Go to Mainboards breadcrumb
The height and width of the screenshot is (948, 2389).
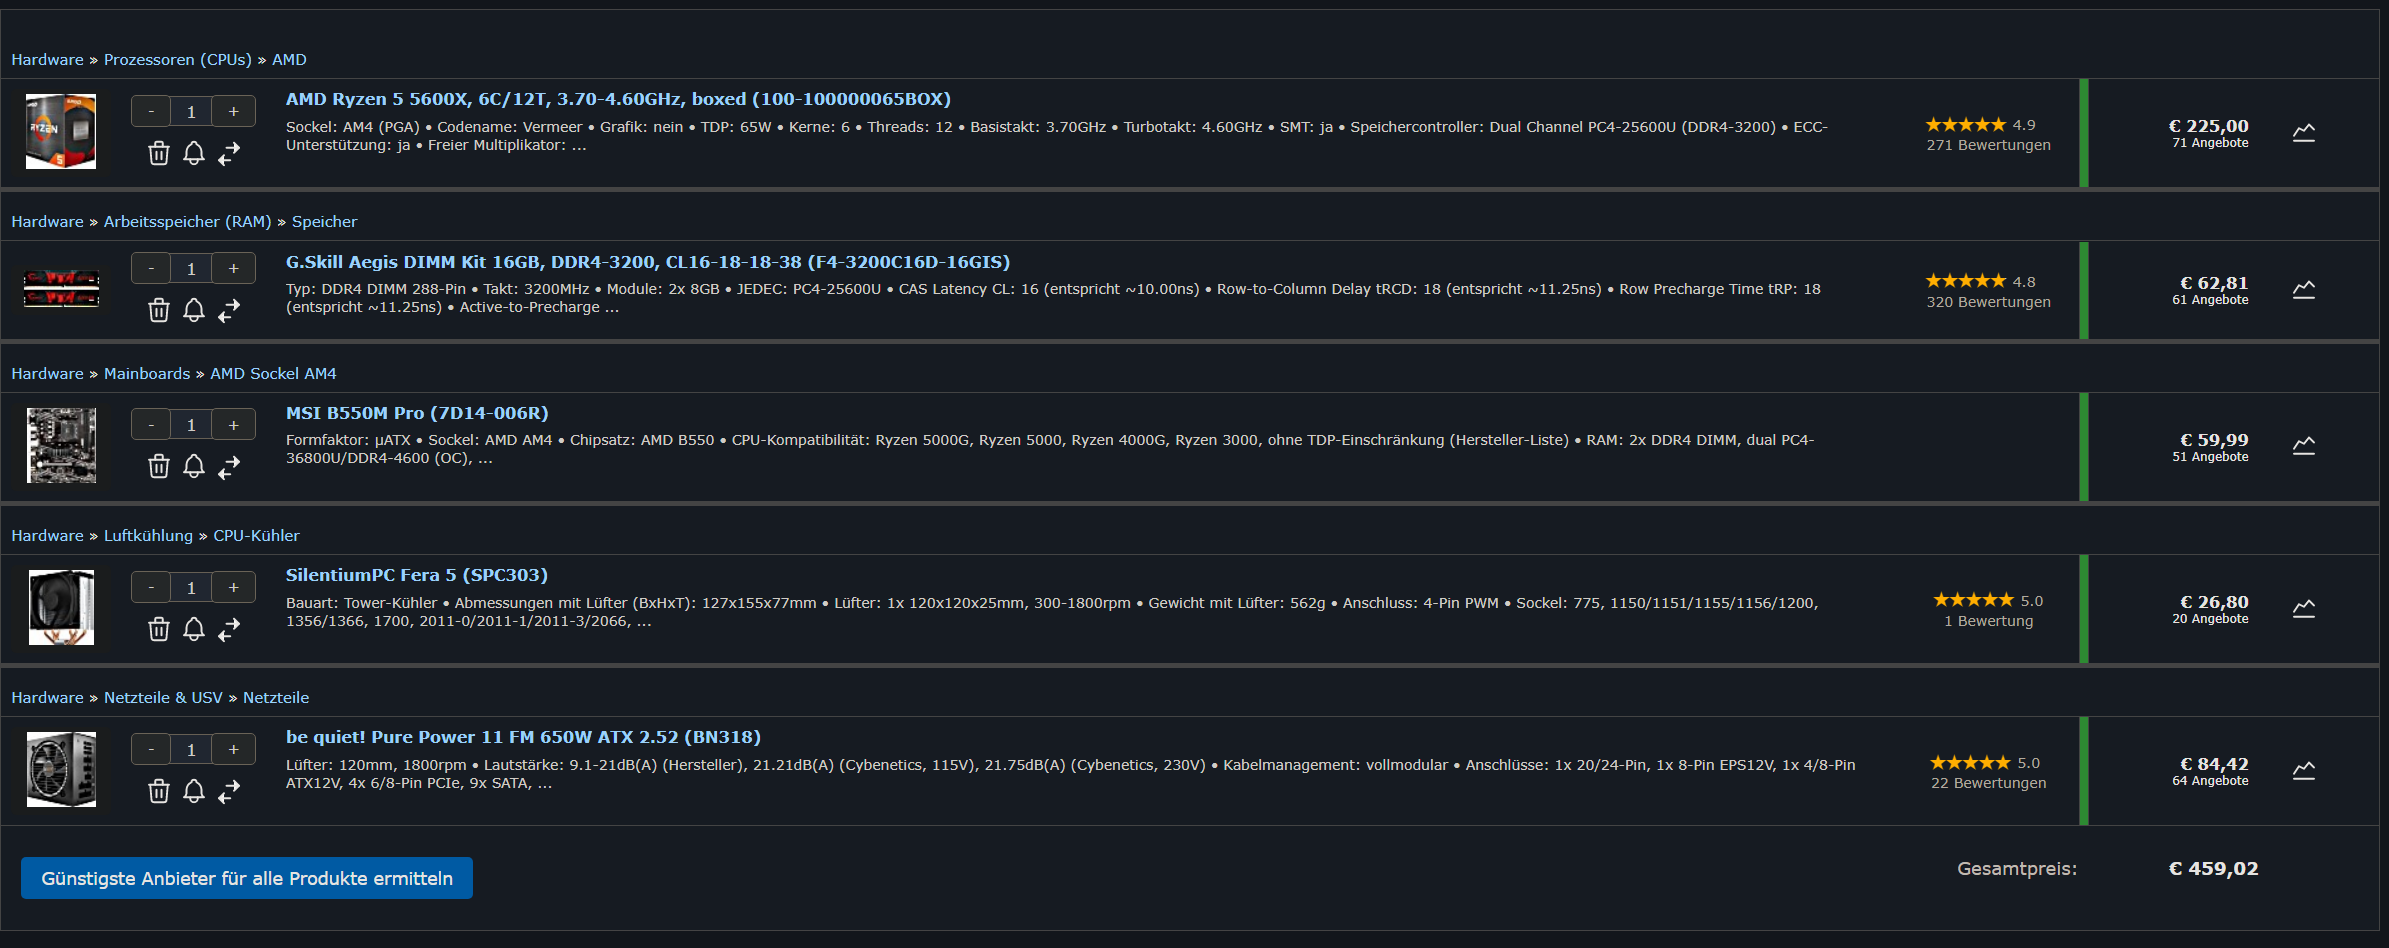pyautogui.click(x=147, y=374)
